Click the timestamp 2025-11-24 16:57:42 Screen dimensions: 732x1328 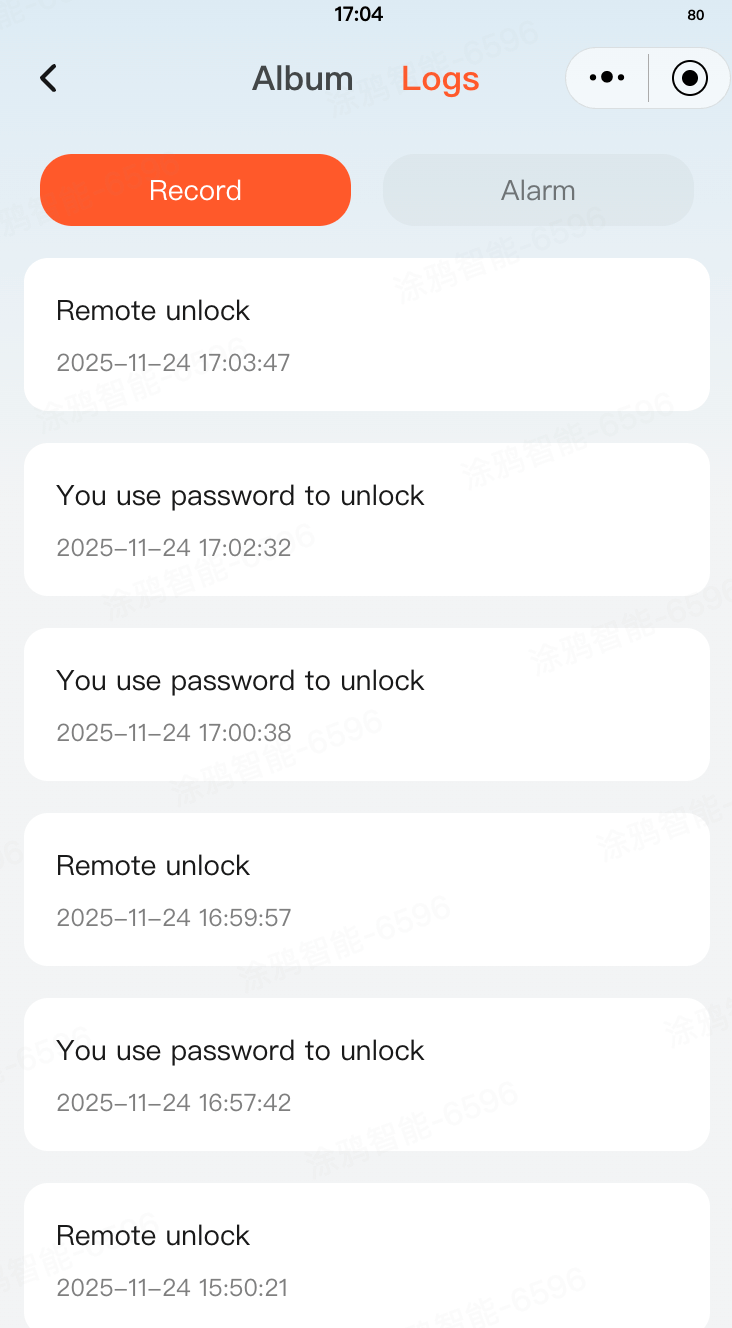tap(173, 1102)
